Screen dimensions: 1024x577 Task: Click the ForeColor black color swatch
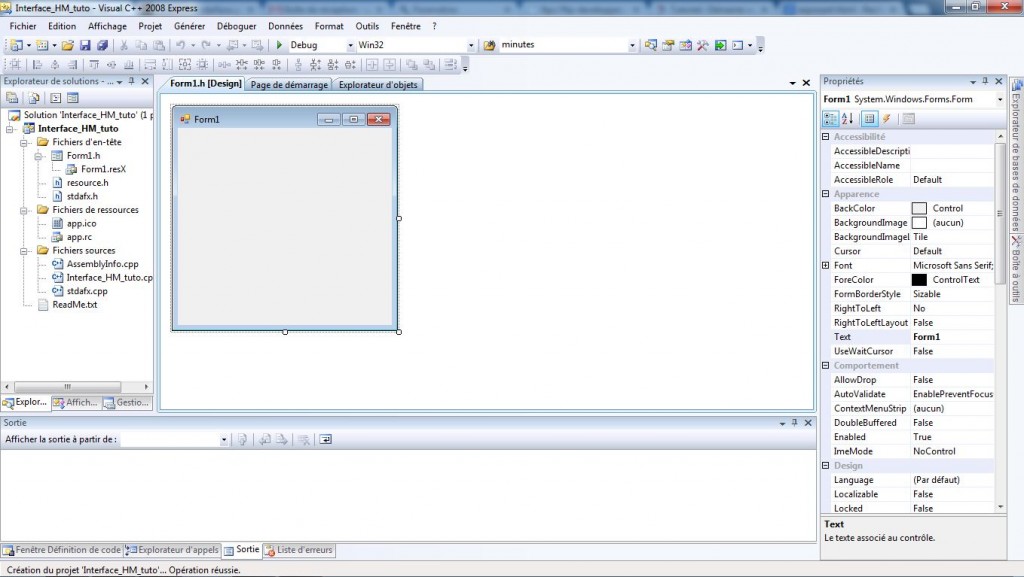919,280
